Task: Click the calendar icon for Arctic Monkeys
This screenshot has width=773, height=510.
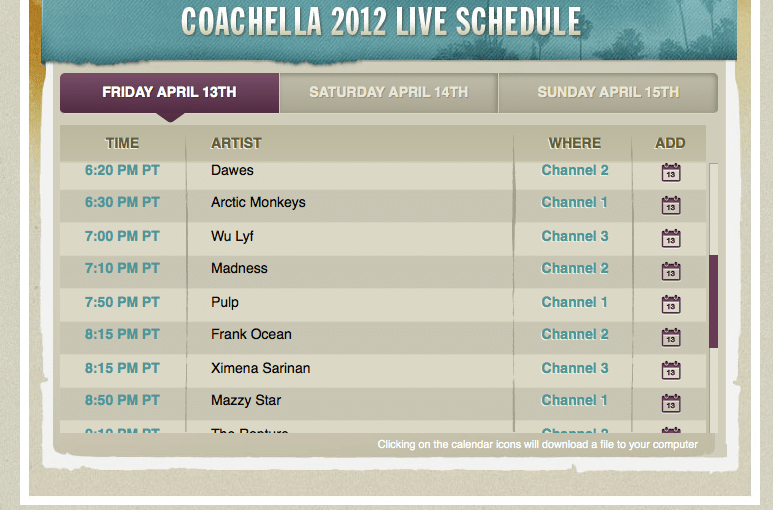Action: click(x=670, y=205)
